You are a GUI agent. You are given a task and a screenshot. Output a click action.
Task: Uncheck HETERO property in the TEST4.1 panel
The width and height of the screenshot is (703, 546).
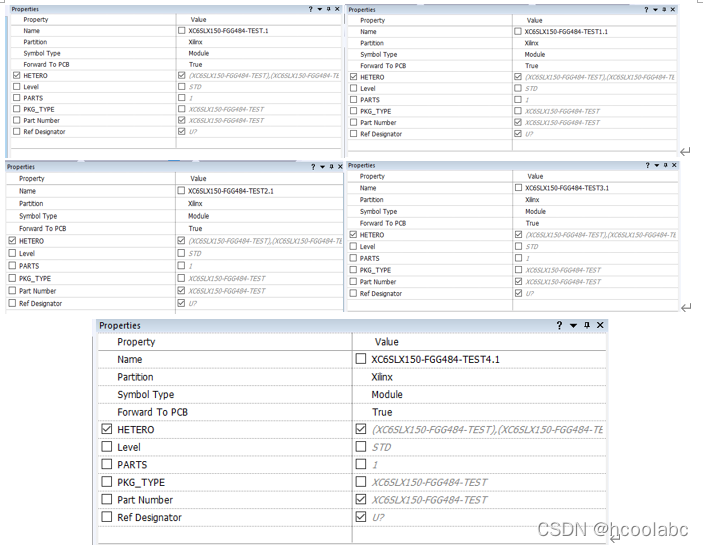[x=106, y=429]
